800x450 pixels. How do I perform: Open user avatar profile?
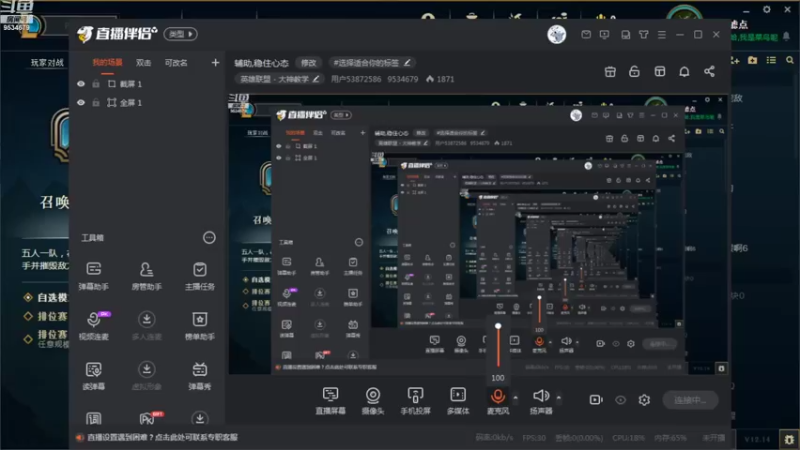click(x=557, y=35)
